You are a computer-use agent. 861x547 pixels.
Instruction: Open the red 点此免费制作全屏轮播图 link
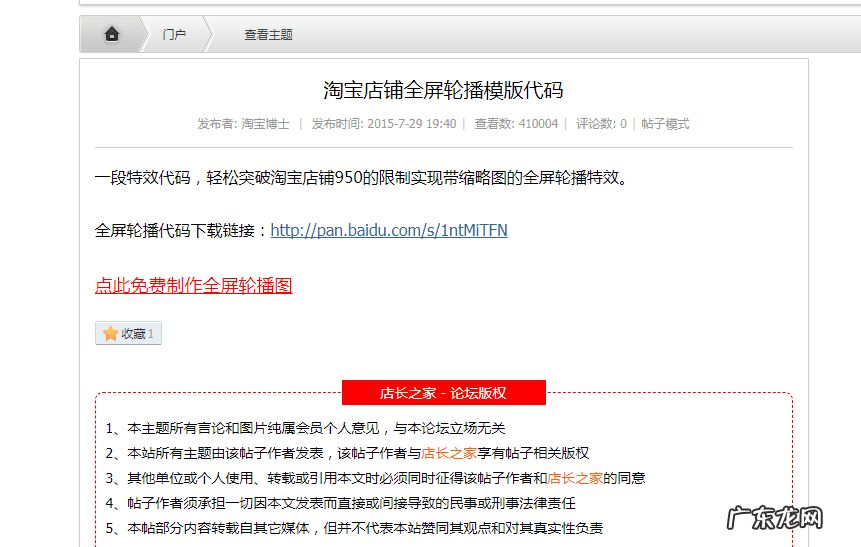pyautogui.click(x=193, y=286)
